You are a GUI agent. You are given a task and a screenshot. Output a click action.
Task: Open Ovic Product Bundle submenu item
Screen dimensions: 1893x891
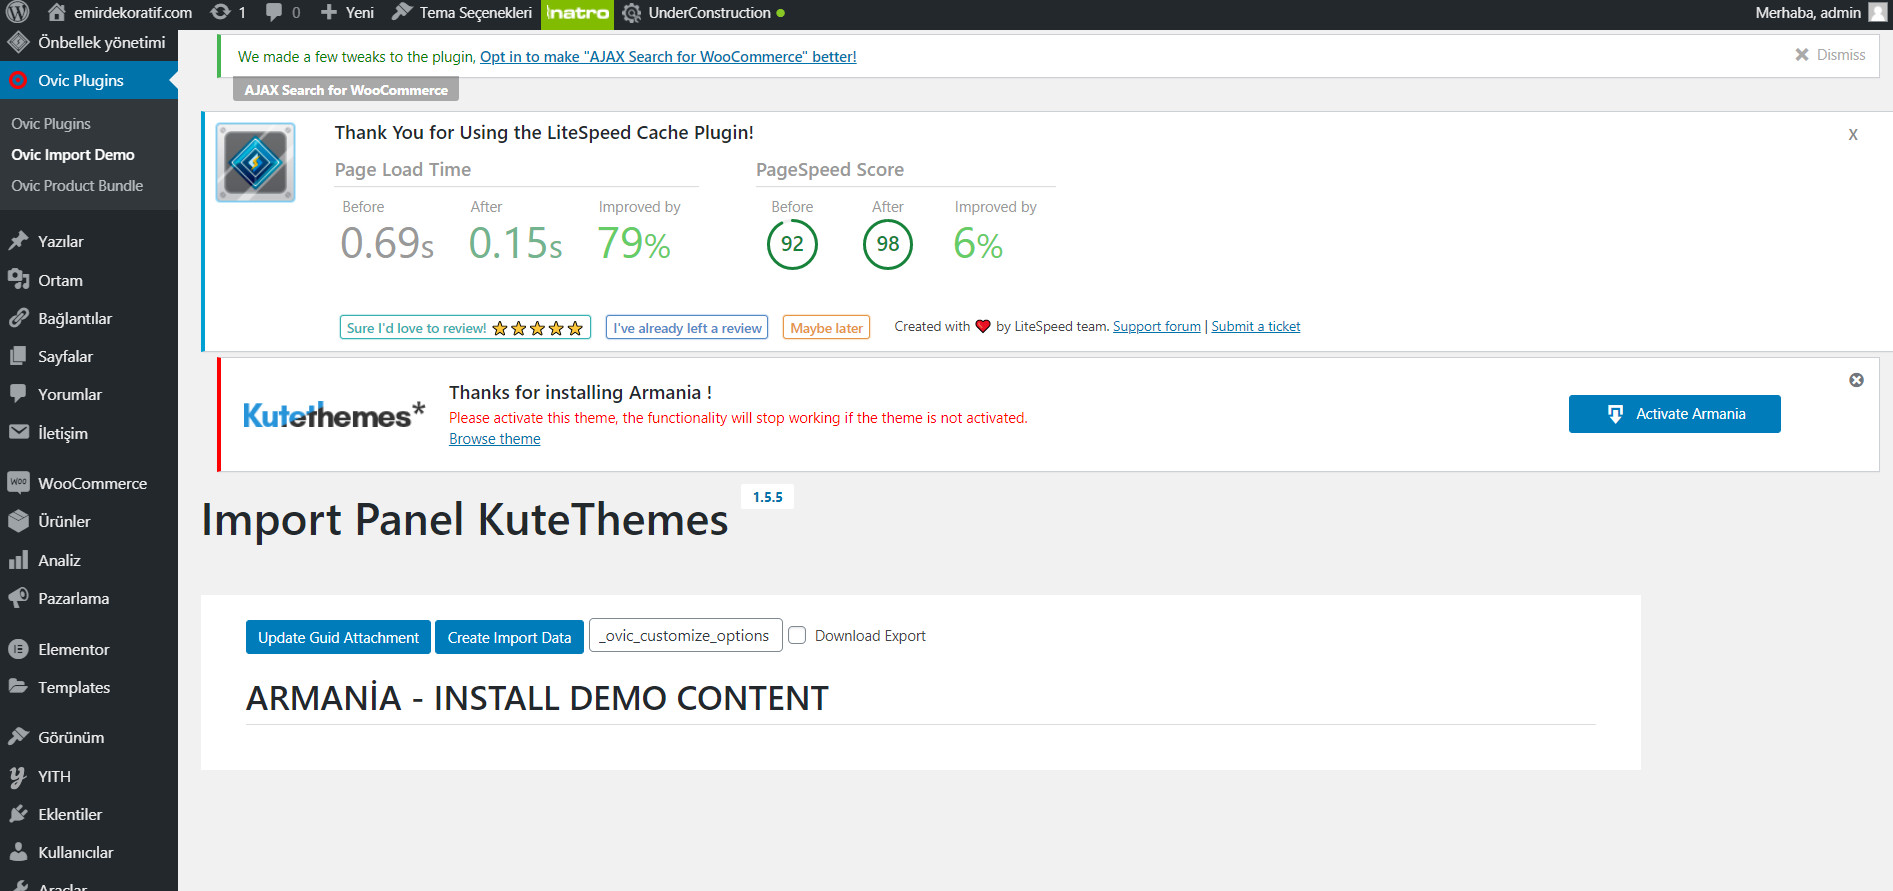(77, 186)
